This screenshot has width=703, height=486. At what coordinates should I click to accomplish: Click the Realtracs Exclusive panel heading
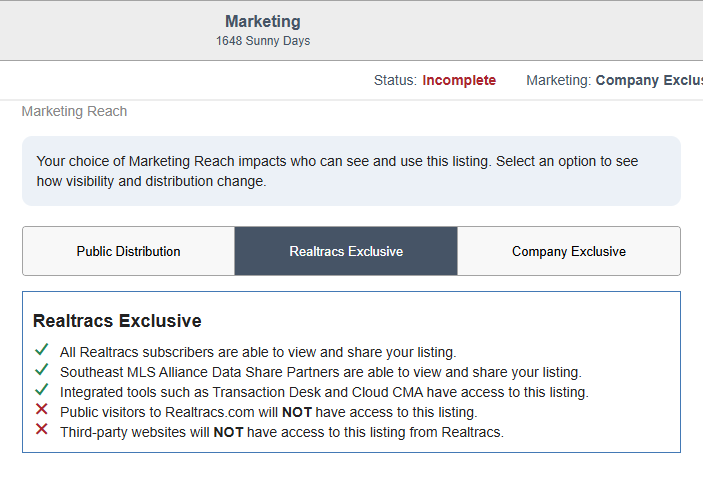click(117, 321)
